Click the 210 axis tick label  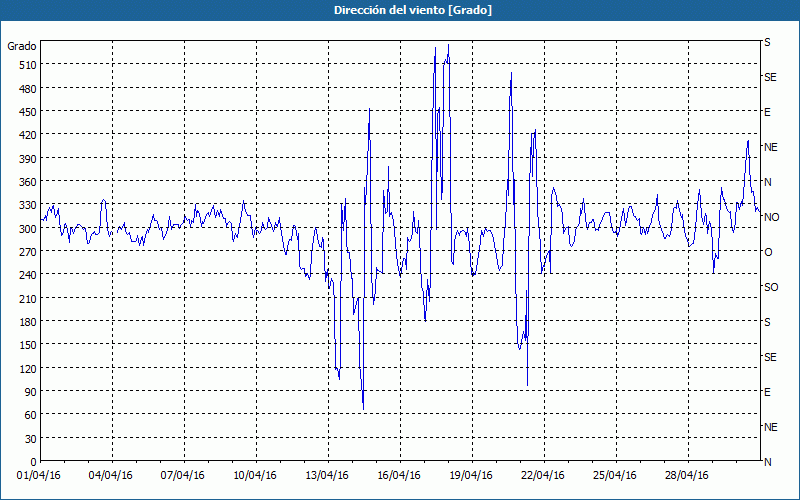pos(27,298)
